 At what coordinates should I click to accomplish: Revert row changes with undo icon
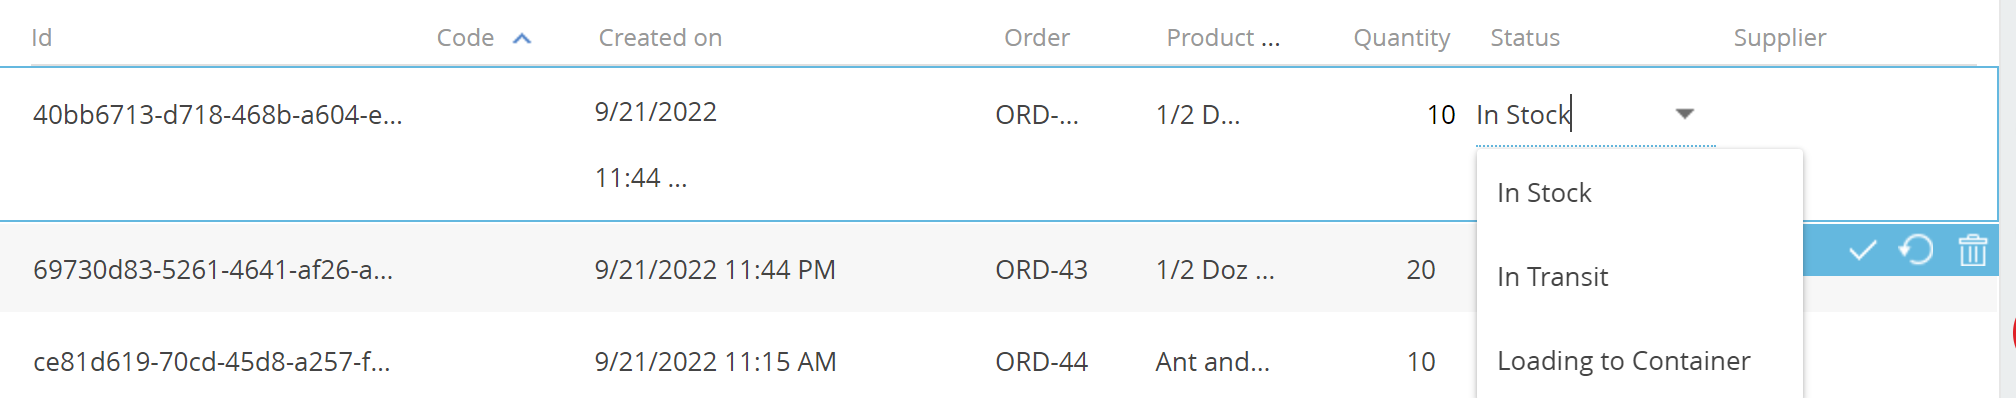(x=1916, y=250)
